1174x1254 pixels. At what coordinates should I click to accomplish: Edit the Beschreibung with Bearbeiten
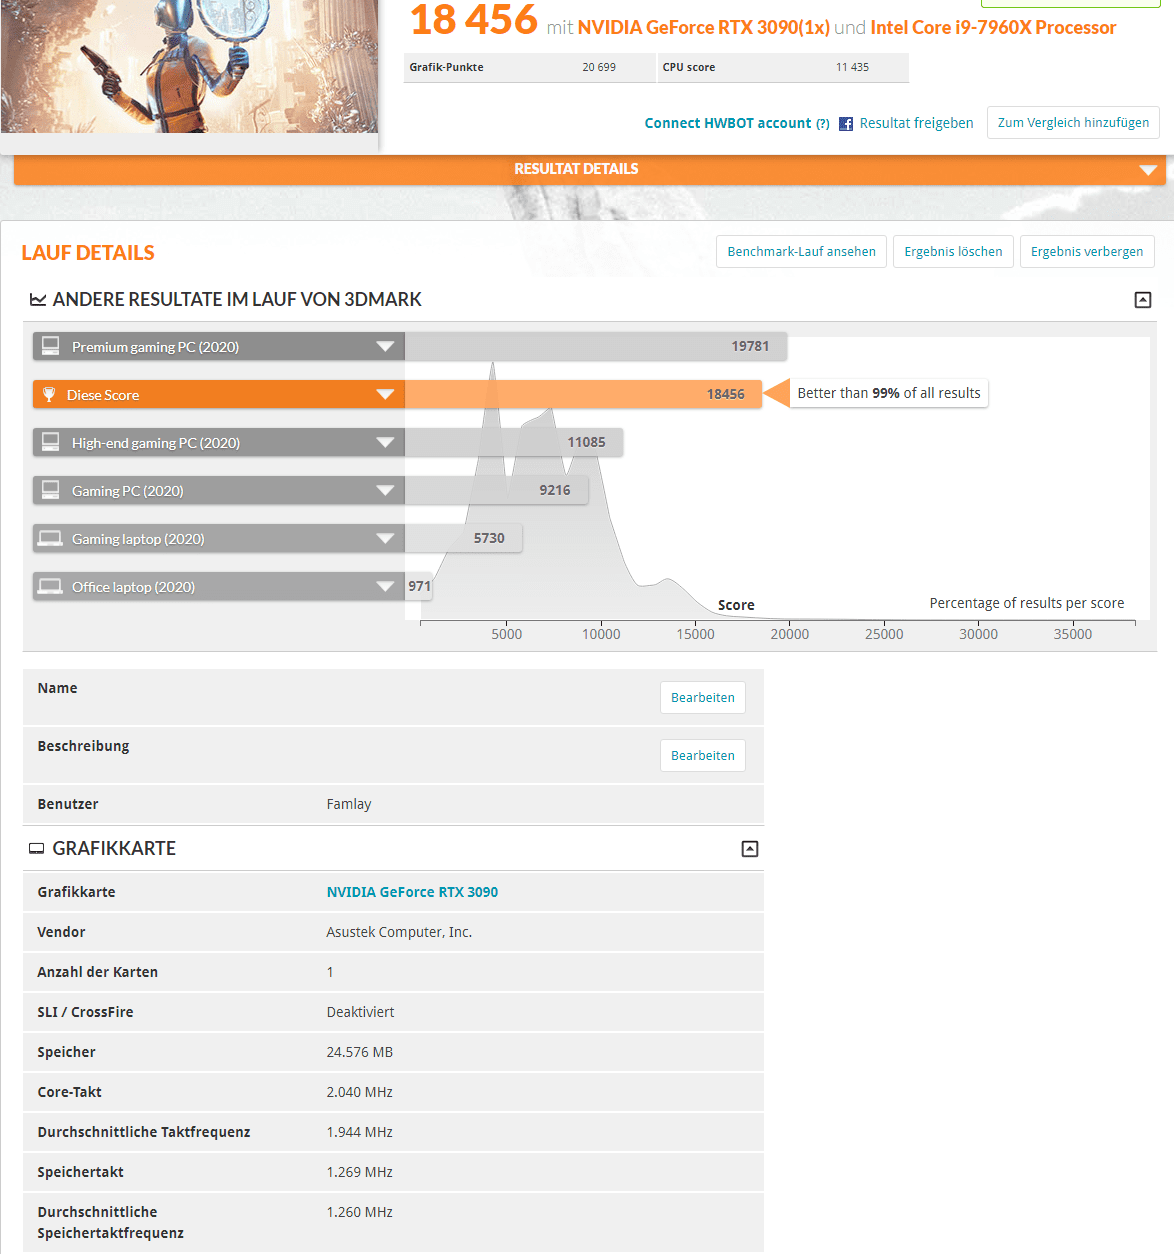pos(702,756)
